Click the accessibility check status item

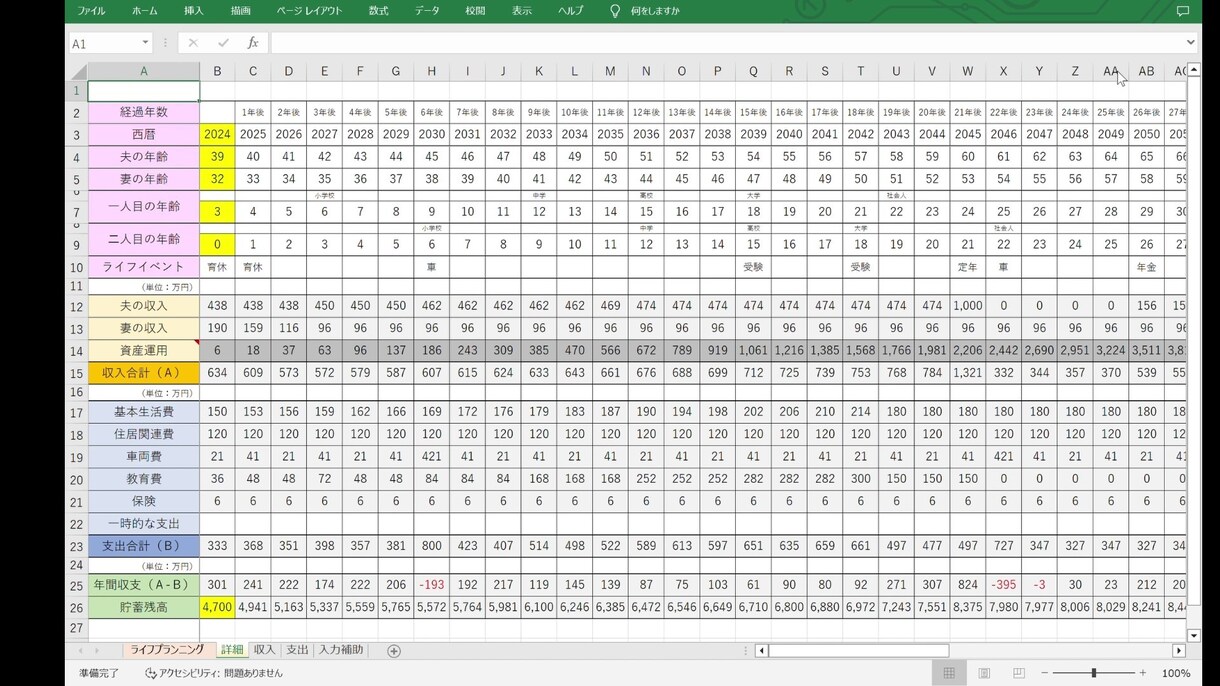pos(213,673)
